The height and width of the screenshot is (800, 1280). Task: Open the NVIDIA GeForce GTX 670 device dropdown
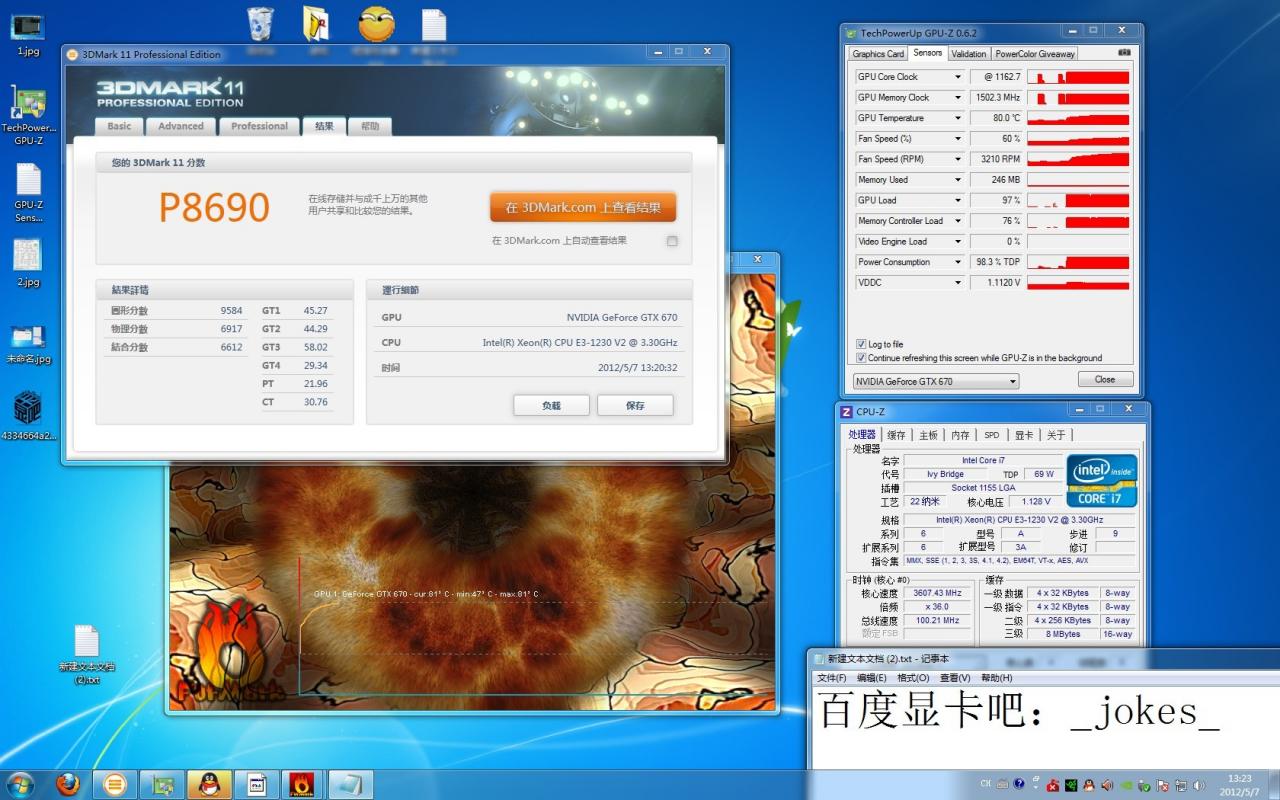click(936, 381)
